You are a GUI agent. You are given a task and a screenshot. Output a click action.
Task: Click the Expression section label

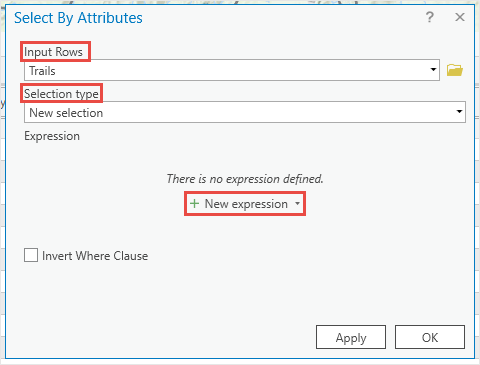coord(52,136)
